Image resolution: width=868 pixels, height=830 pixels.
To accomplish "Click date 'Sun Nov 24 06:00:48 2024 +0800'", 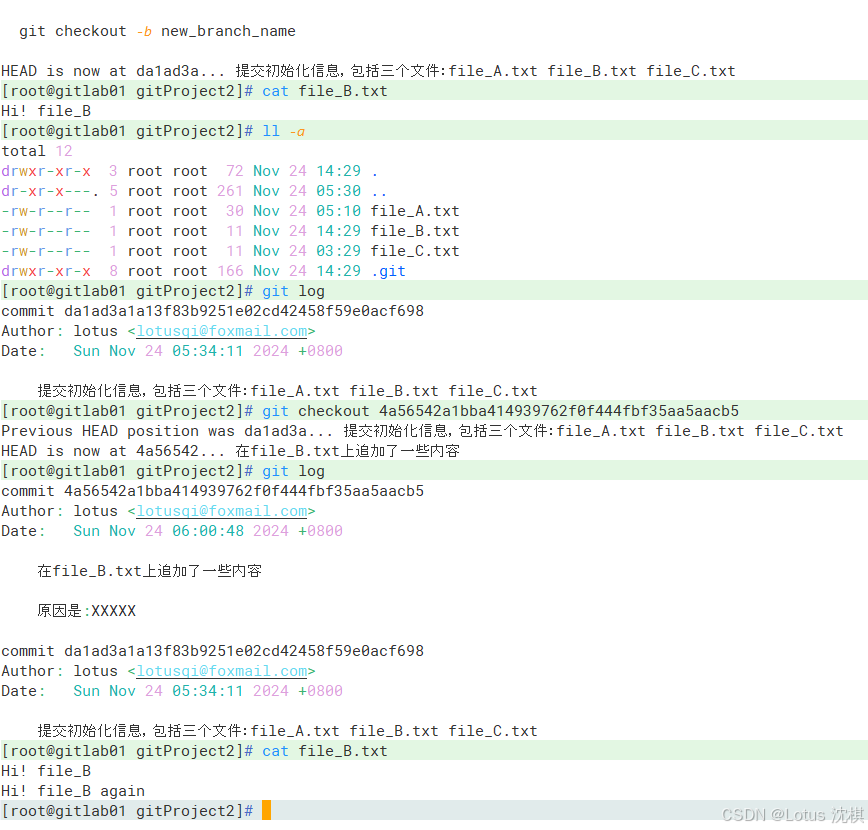I will pyautogui.click(x=208, y=531).
